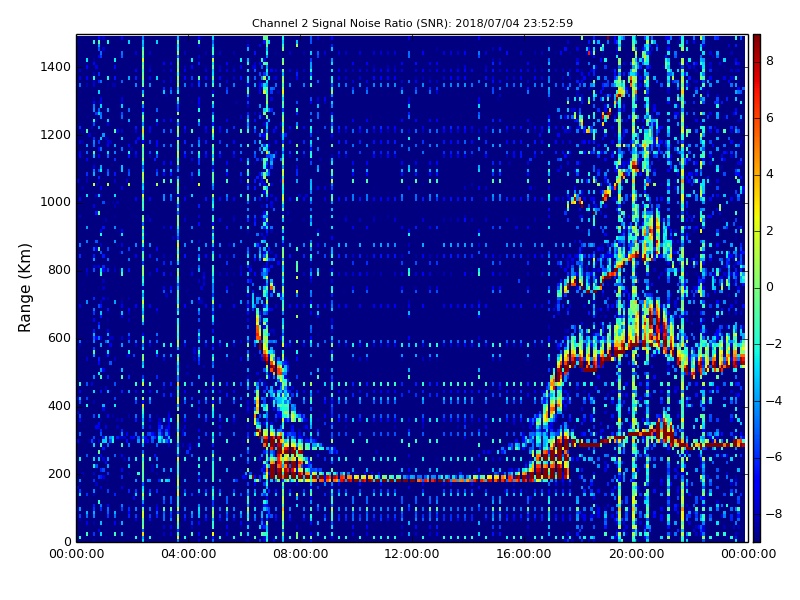
Task: Click the colorbar label 8
Action: (x=770, y=61)
